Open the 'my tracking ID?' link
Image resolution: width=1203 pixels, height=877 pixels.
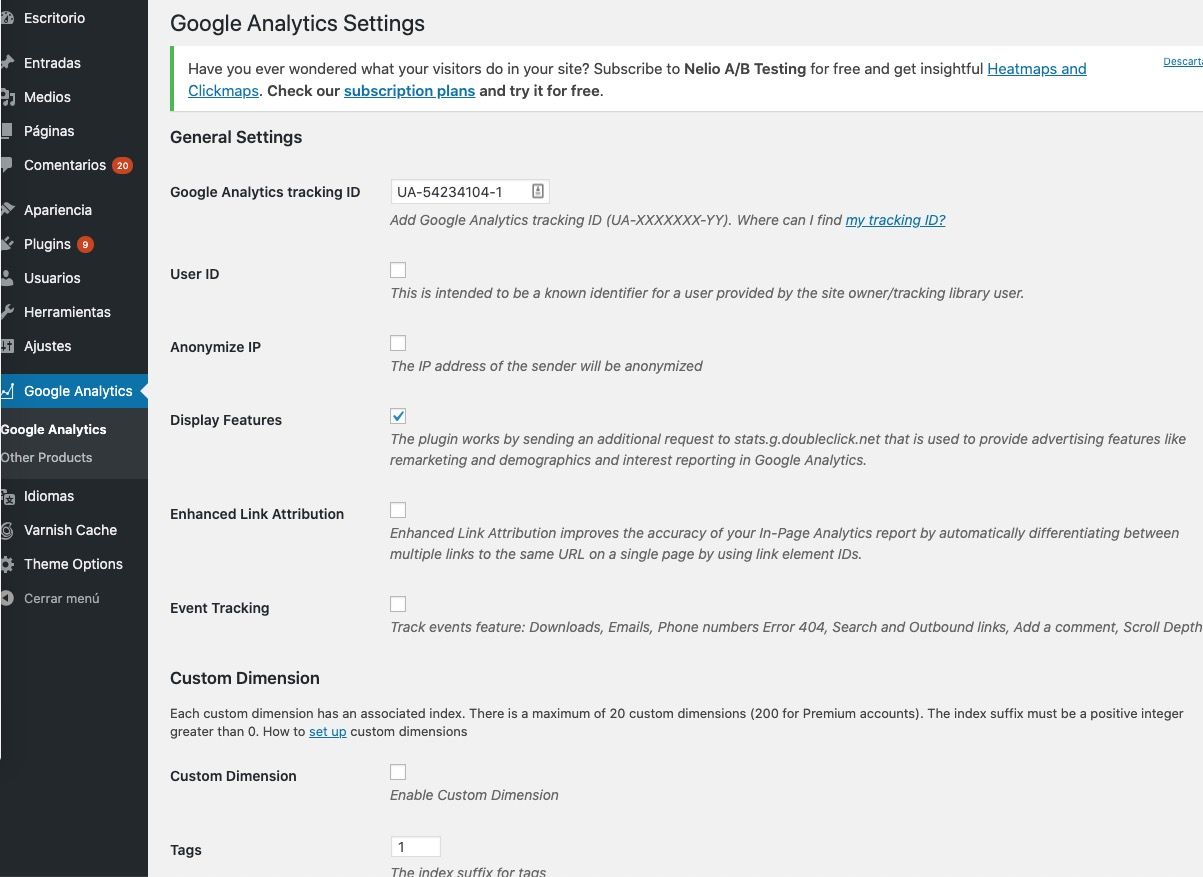(x=895, y=220)
